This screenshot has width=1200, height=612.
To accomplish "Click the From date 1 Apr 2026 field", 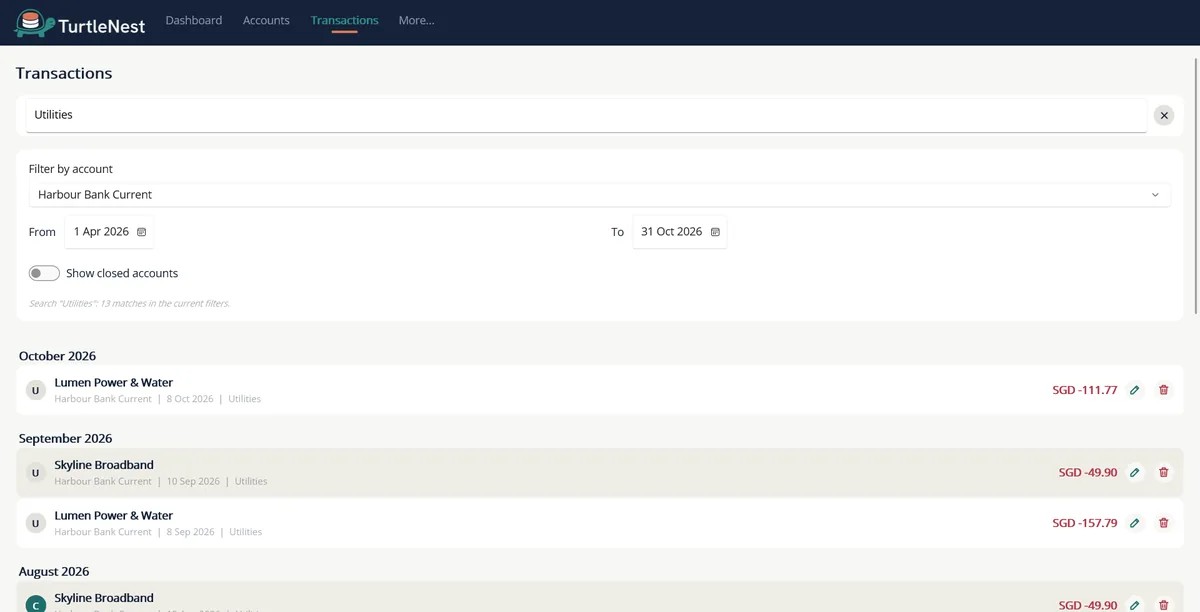I will point(109,232).
